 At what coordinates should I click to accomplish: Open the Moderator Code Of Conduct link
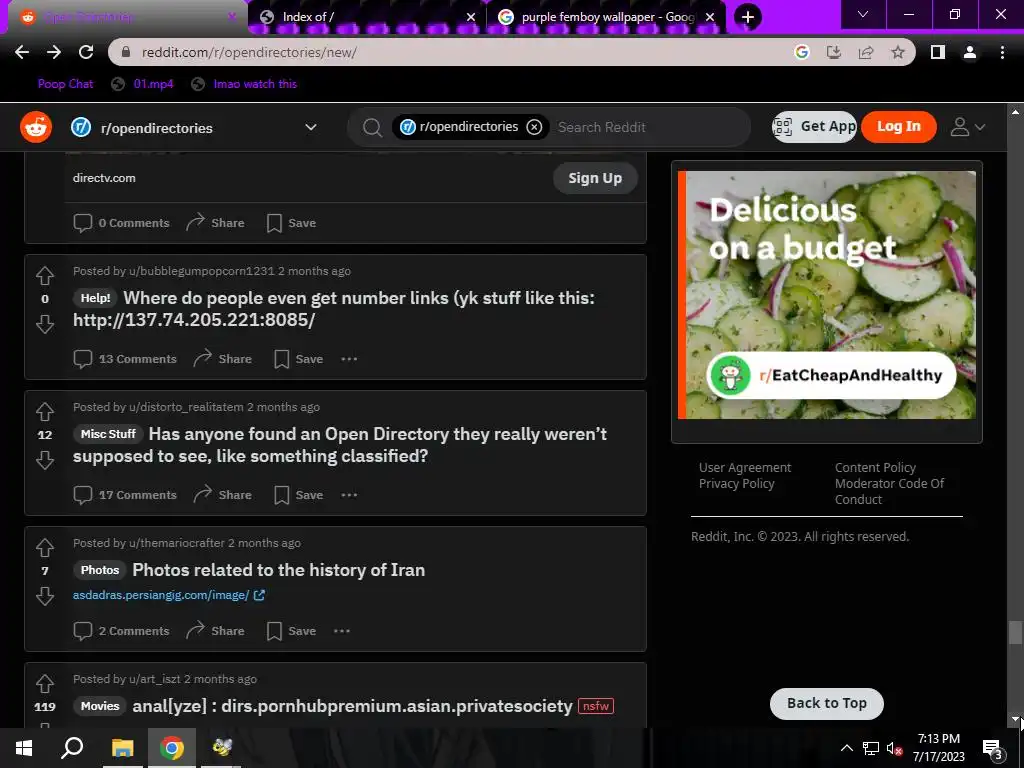pyautogui.click(x=889, y=491)
